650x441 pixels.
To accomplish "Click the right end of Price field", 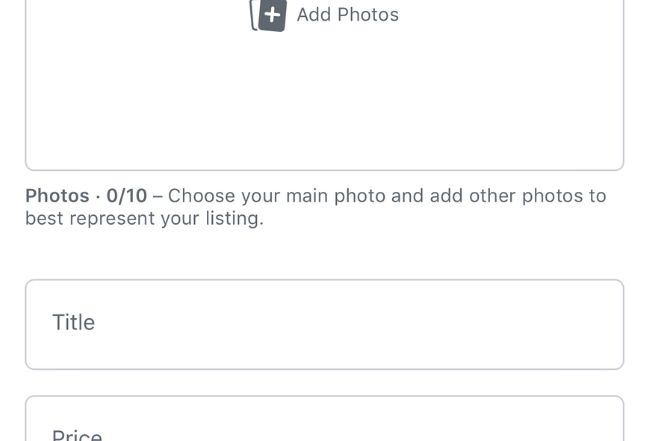I will click(x=590, y=424).
